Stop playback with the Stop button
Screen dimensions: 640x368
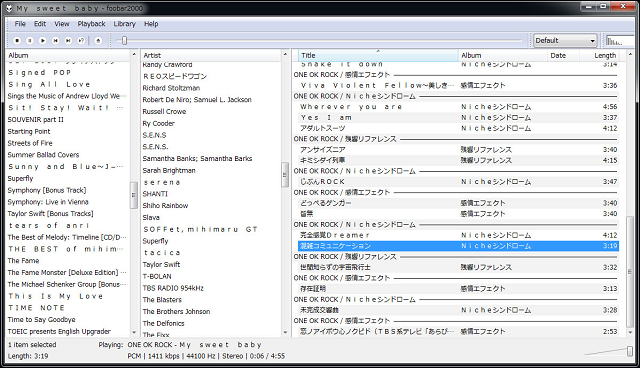coord(17,40)
